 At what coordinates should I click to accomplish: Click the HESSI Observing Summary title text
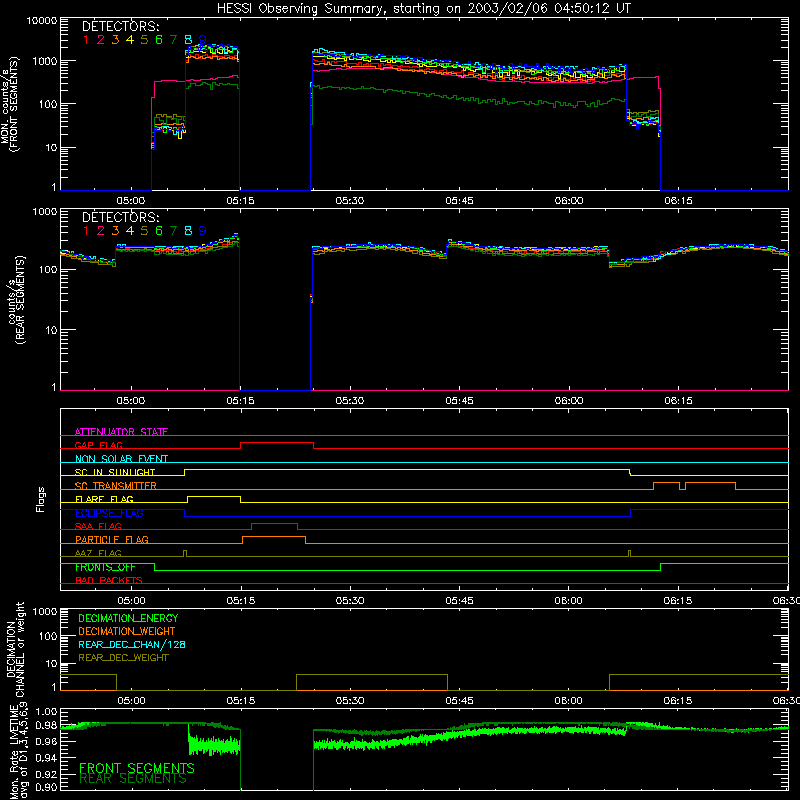(424, 9)
